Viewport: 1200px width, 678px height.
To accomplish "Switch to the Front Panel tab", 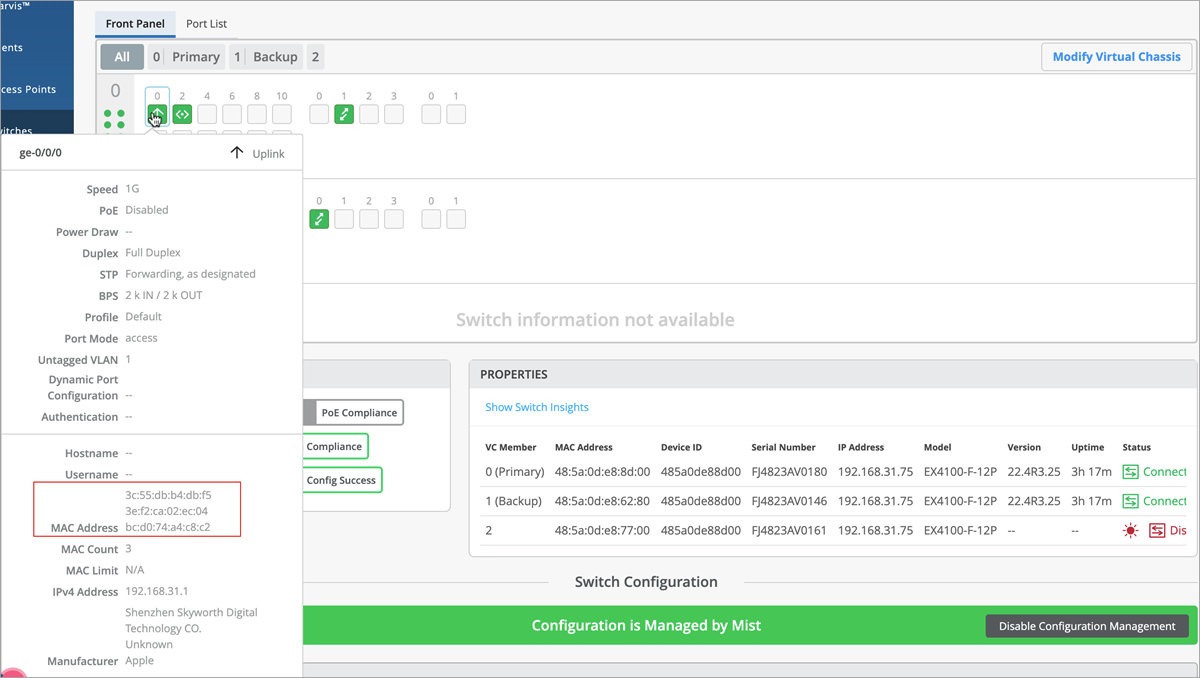I will (x=135, y=24).
